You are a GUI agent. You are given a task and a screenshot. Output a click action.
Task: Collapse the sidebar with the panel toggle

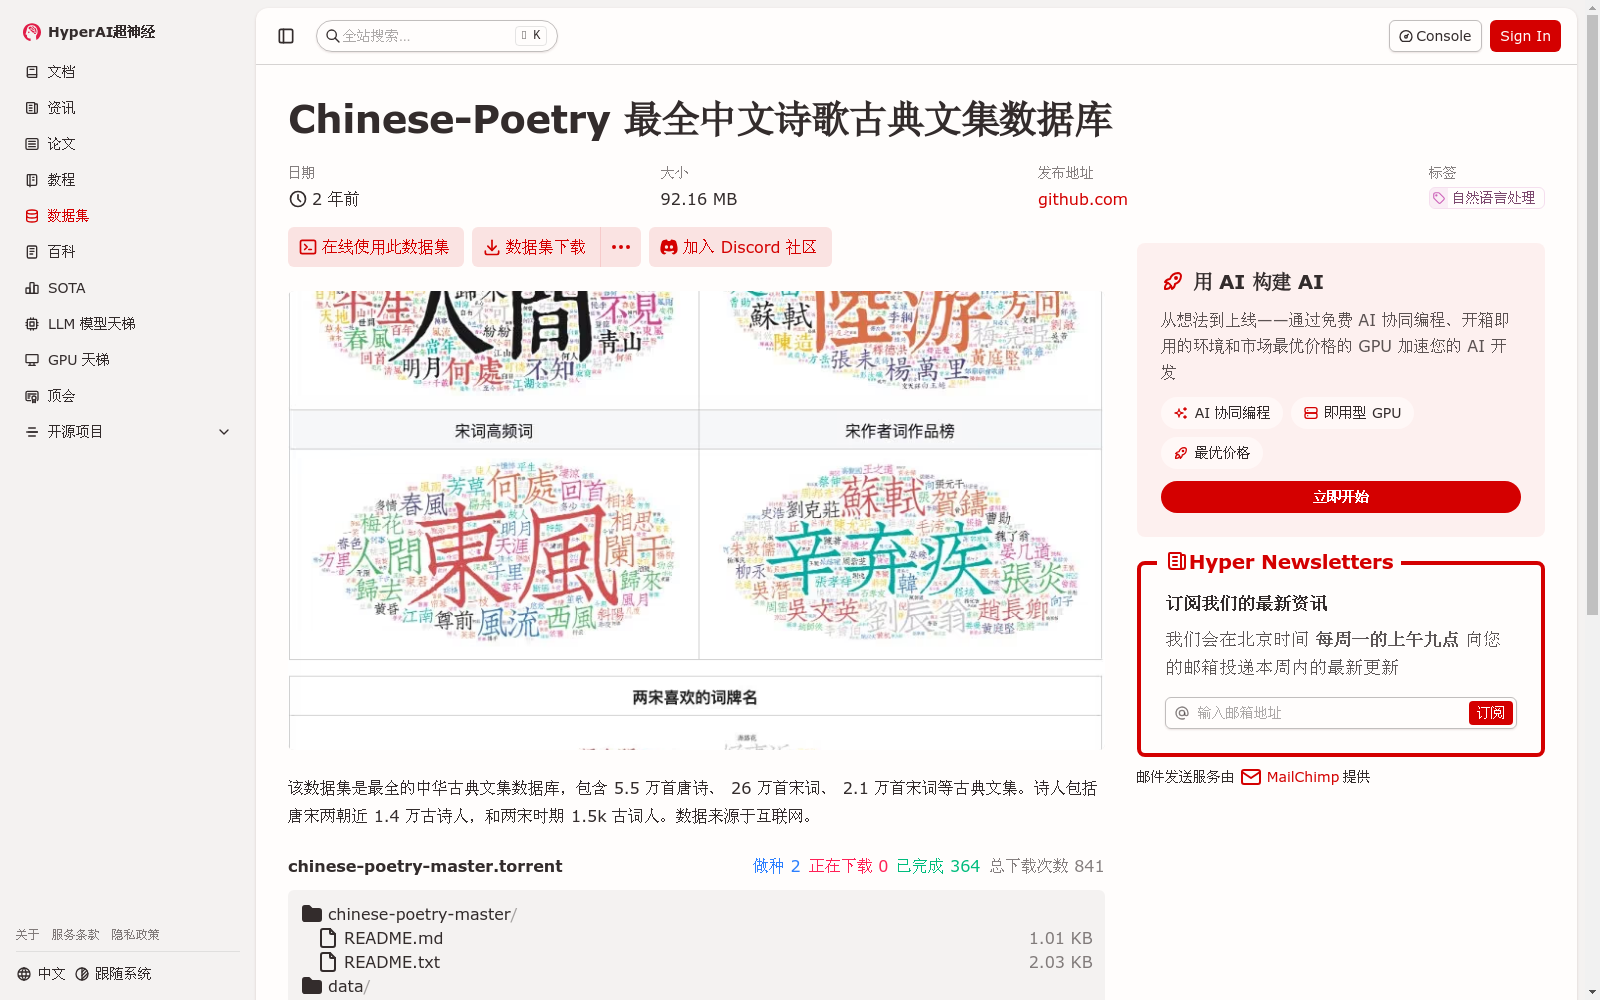(285, 35)
